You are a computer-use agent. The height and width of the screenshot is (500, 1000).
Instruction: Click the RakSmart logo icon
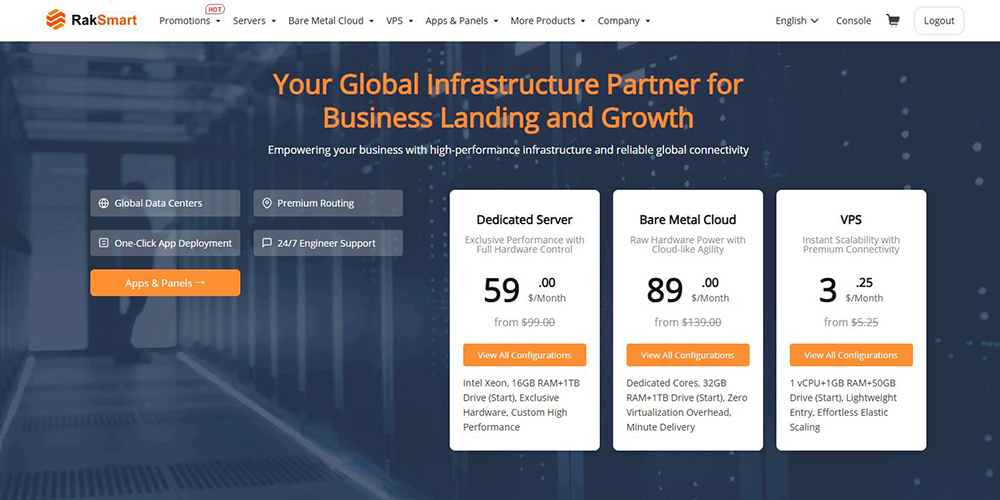(x=55, y=20)
